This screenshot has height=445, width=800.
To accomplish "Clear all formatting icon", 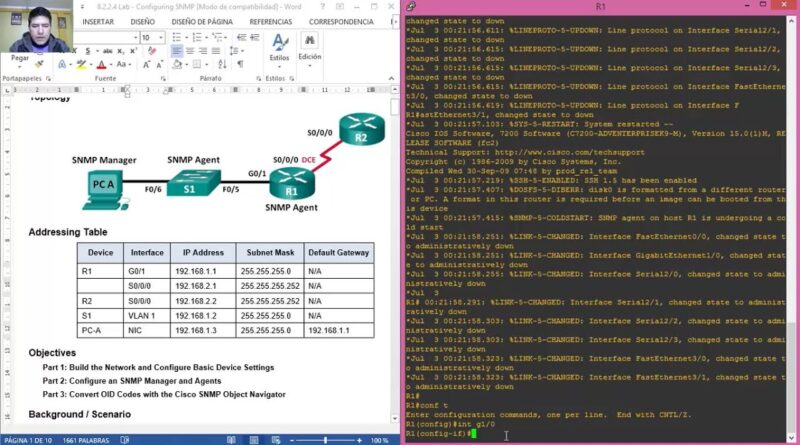I will coord(152,51).
